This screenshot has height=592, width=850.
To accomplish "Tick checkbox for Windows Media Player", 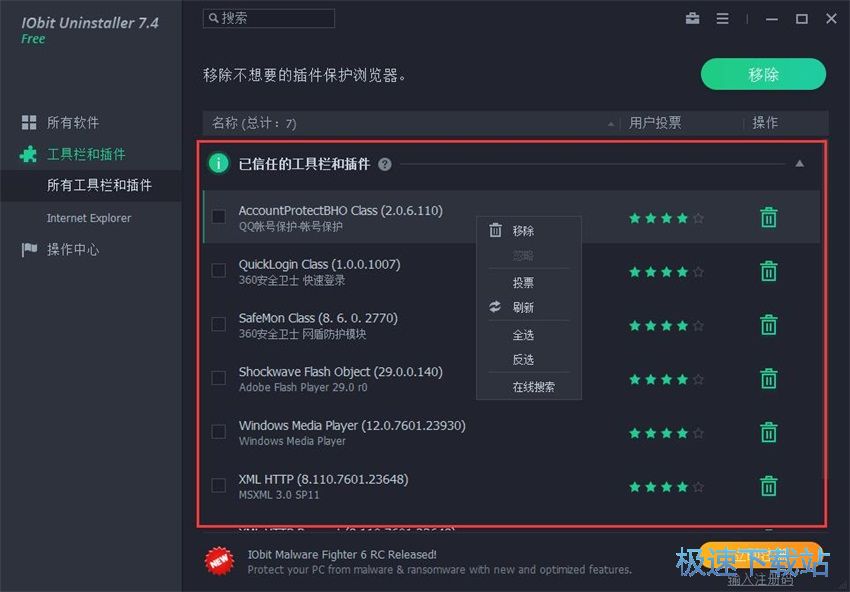I will 218,432.
